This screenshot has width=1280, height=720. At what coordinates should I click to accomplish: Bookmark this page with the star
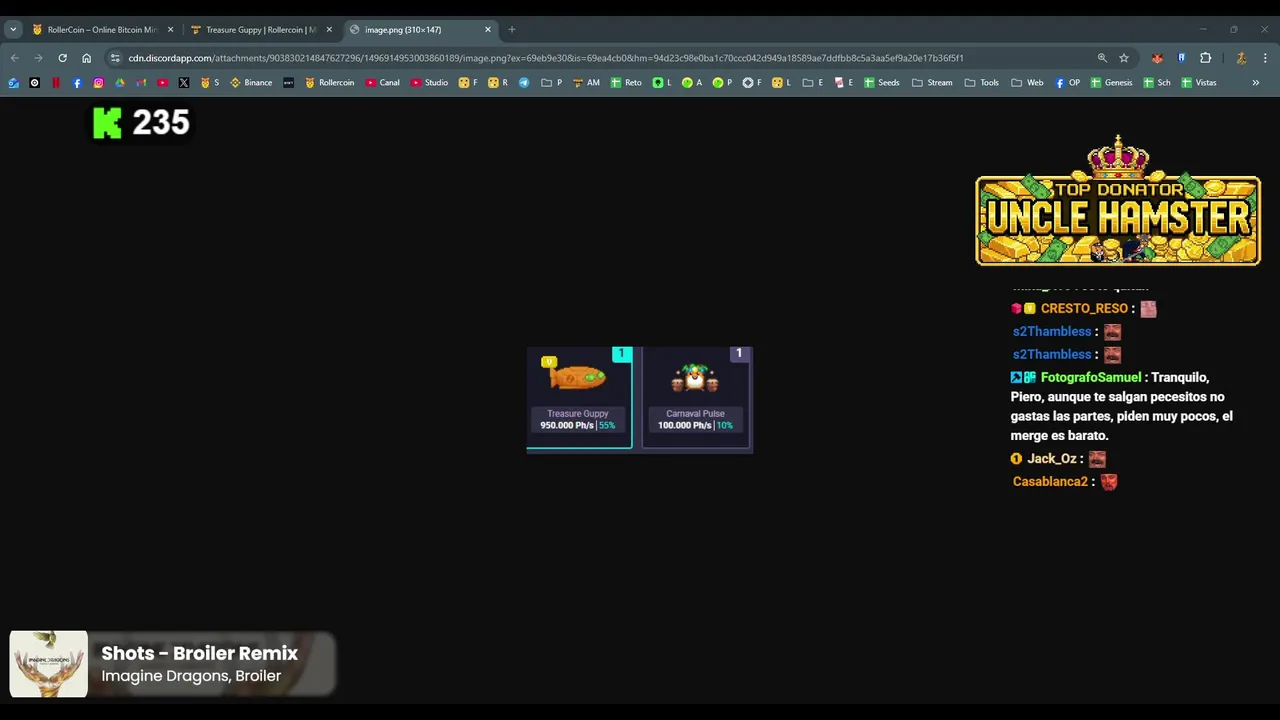click(1124, 58)
